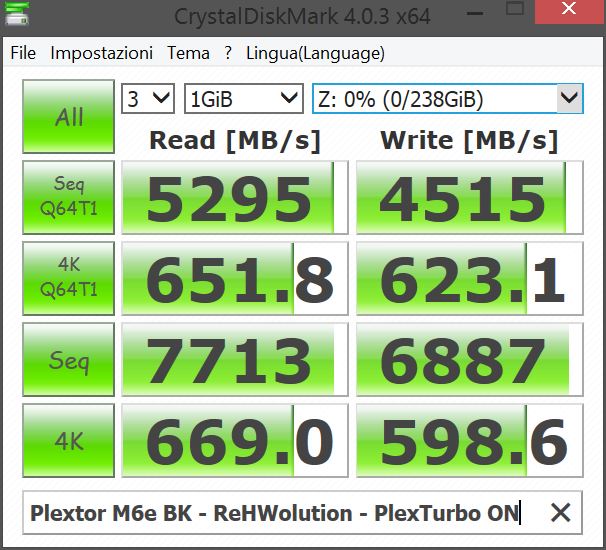The height and width of the screenshot is (550, 606).
Task: Click the 669.0 4K read result
Action: (x=235, y=440)
